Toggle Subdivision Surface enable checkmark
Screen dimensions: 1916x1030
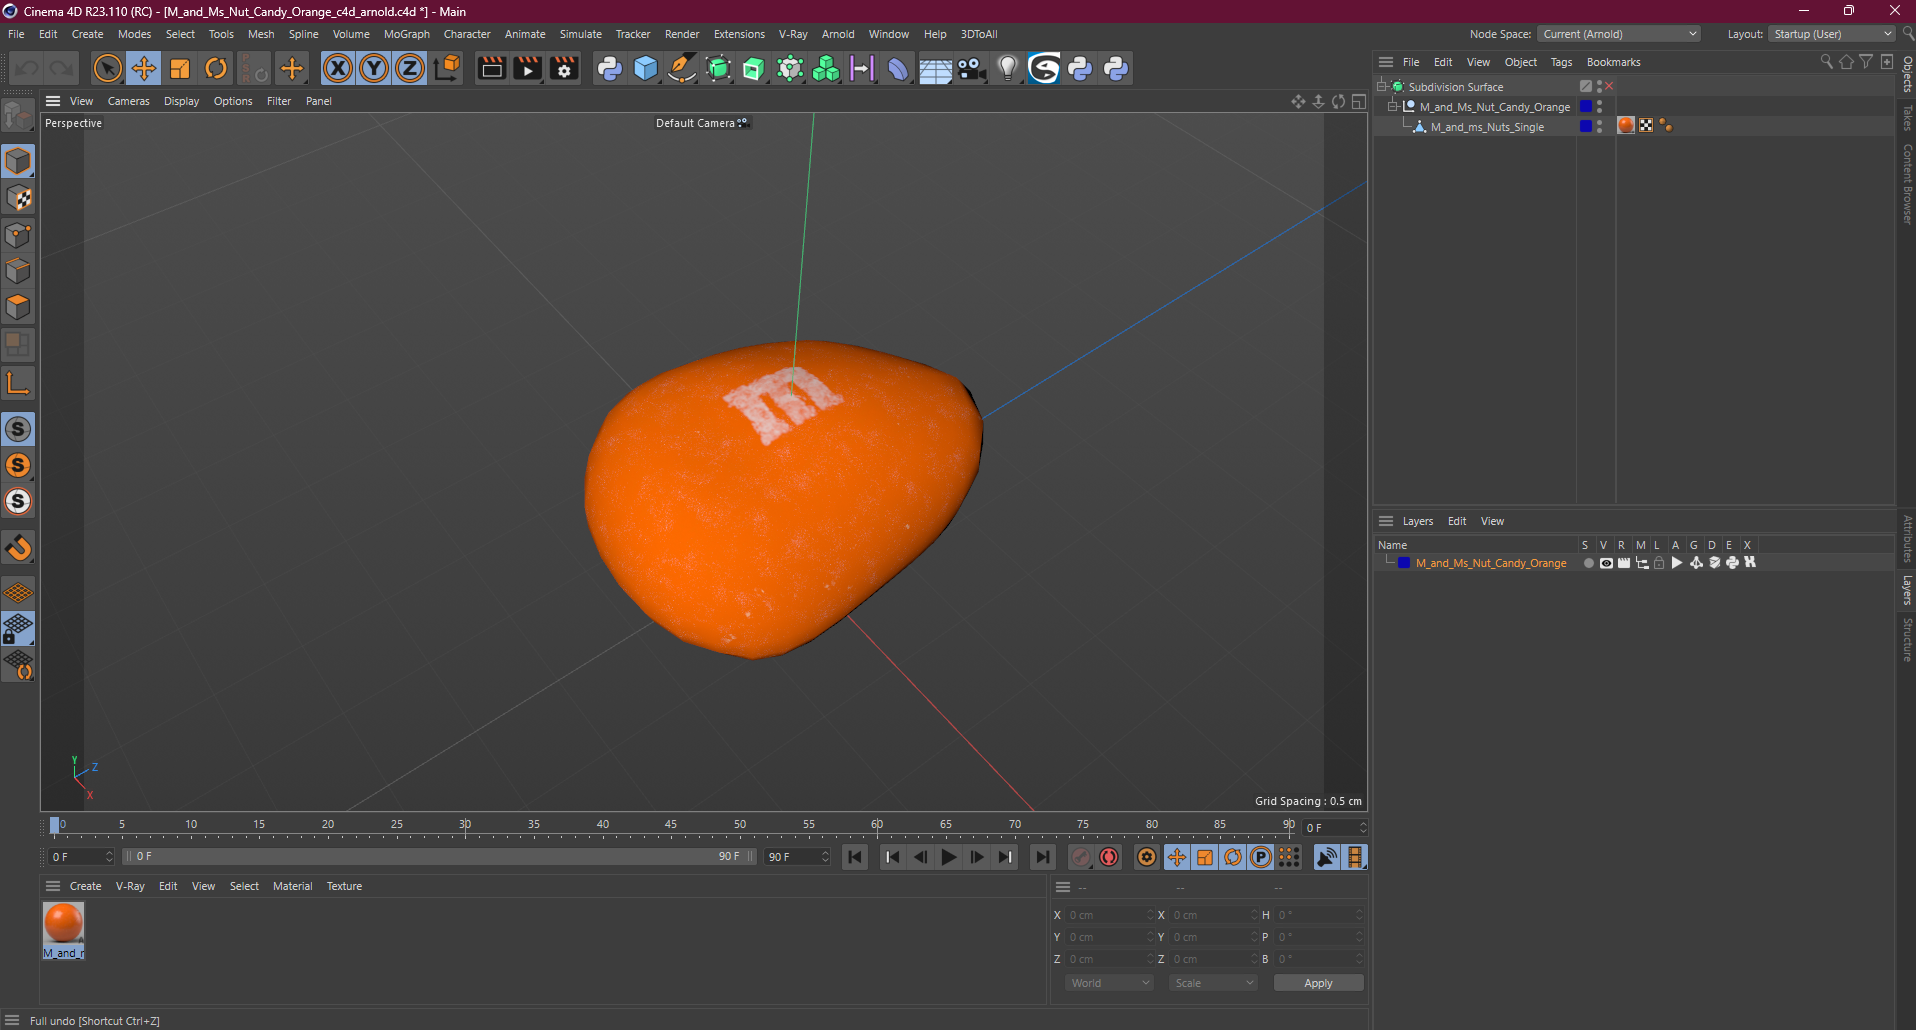click(x=1609, y=87)
